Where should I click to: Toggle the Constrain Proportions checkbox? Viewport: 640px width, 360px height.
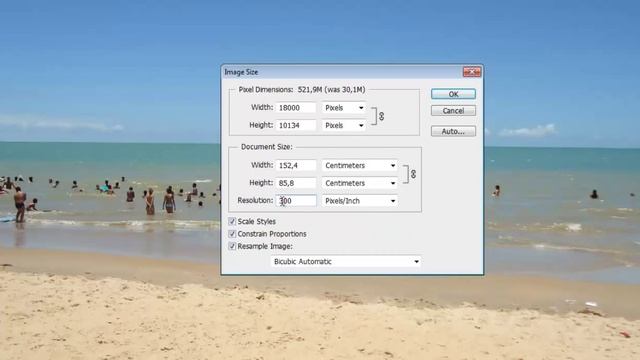[x=232, y=234]
